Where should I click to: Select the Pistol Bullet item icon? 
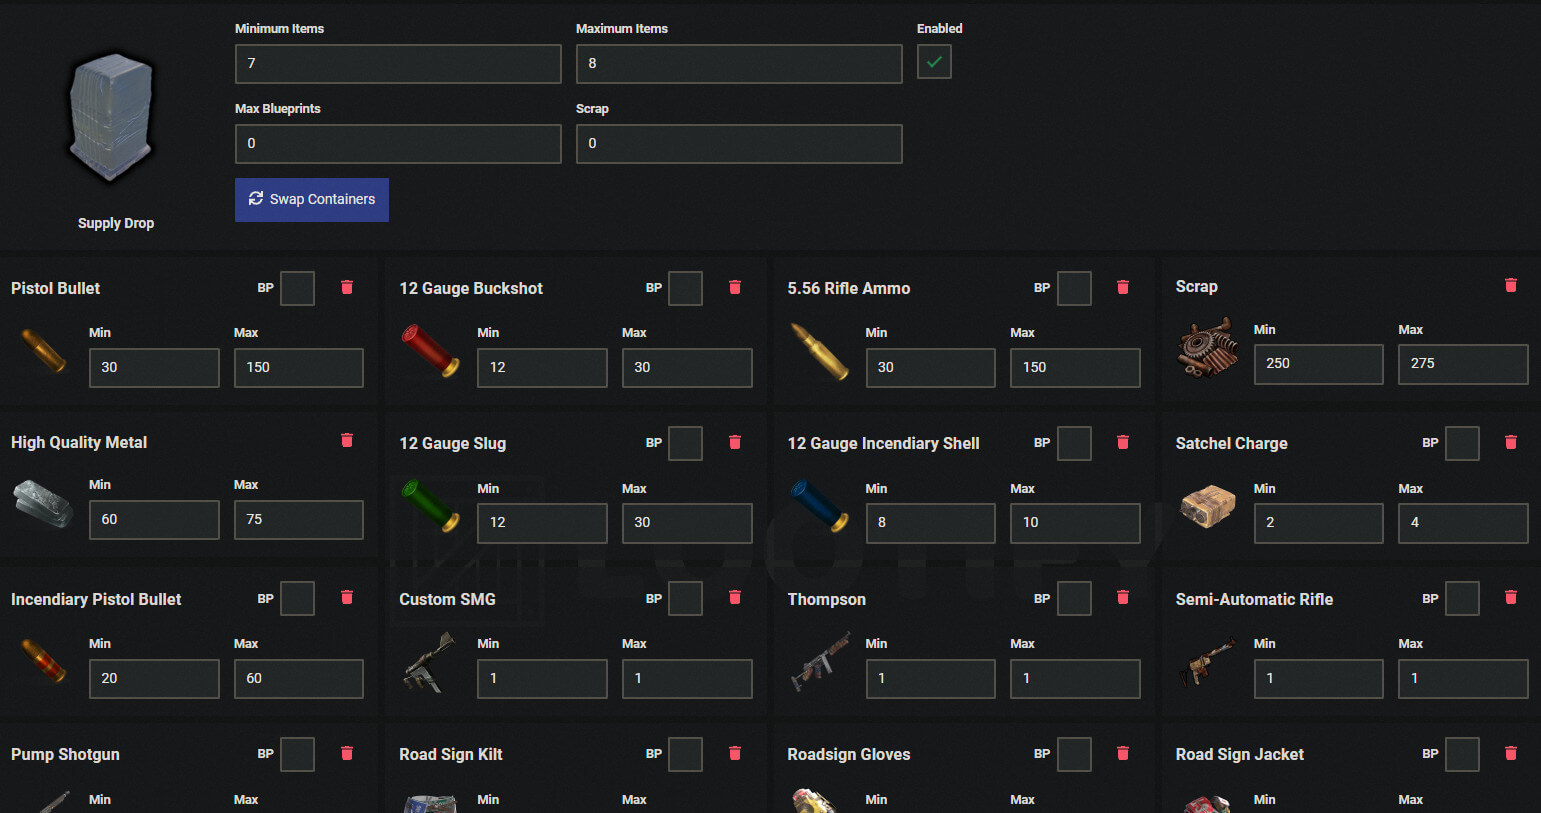(x=42, y=352)
